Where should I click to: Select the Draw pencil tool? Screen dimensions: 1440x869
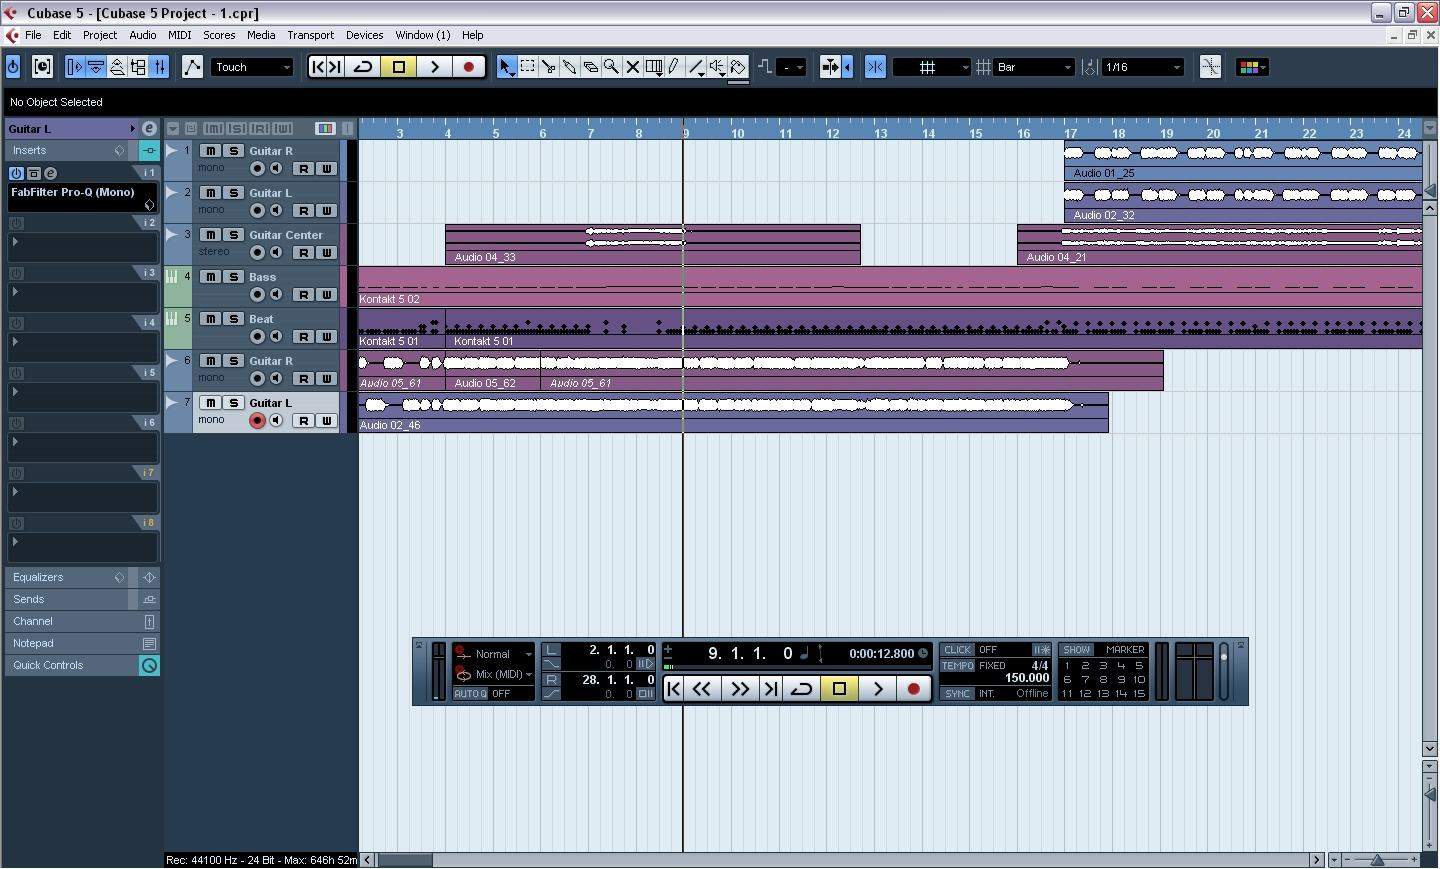(x=675, y=67)
